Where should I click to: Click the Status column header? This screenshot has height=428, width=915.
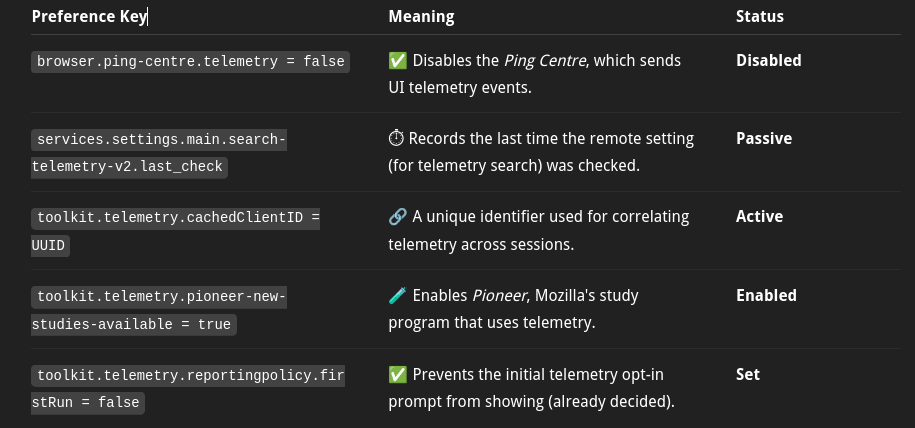[x=760, y=16]
